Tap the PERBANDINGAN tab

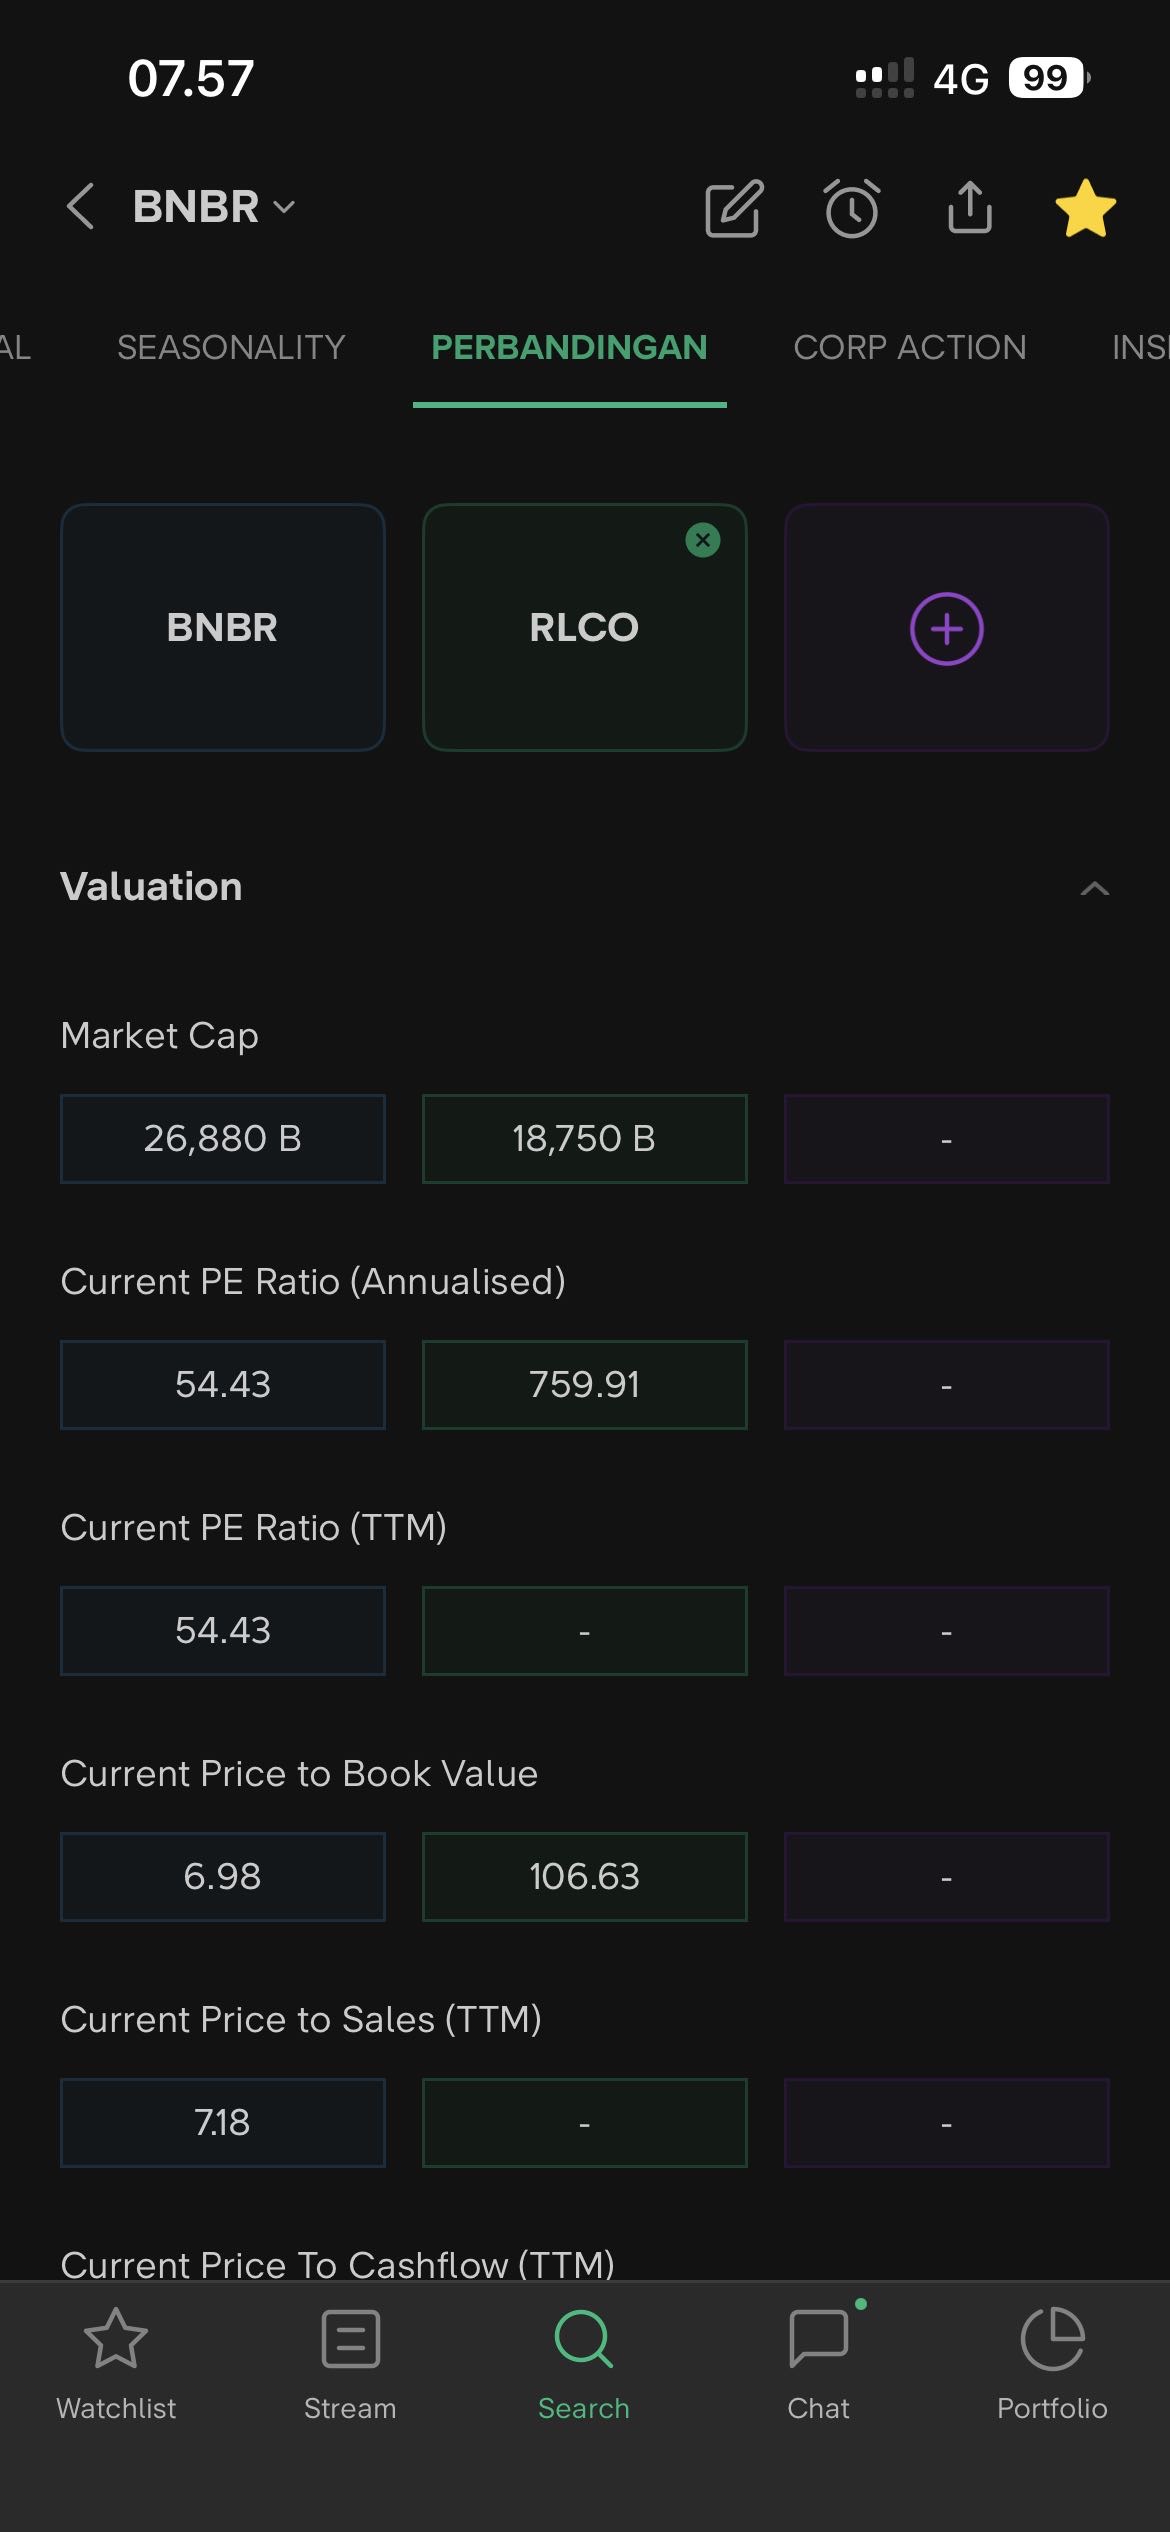(569, 347)
